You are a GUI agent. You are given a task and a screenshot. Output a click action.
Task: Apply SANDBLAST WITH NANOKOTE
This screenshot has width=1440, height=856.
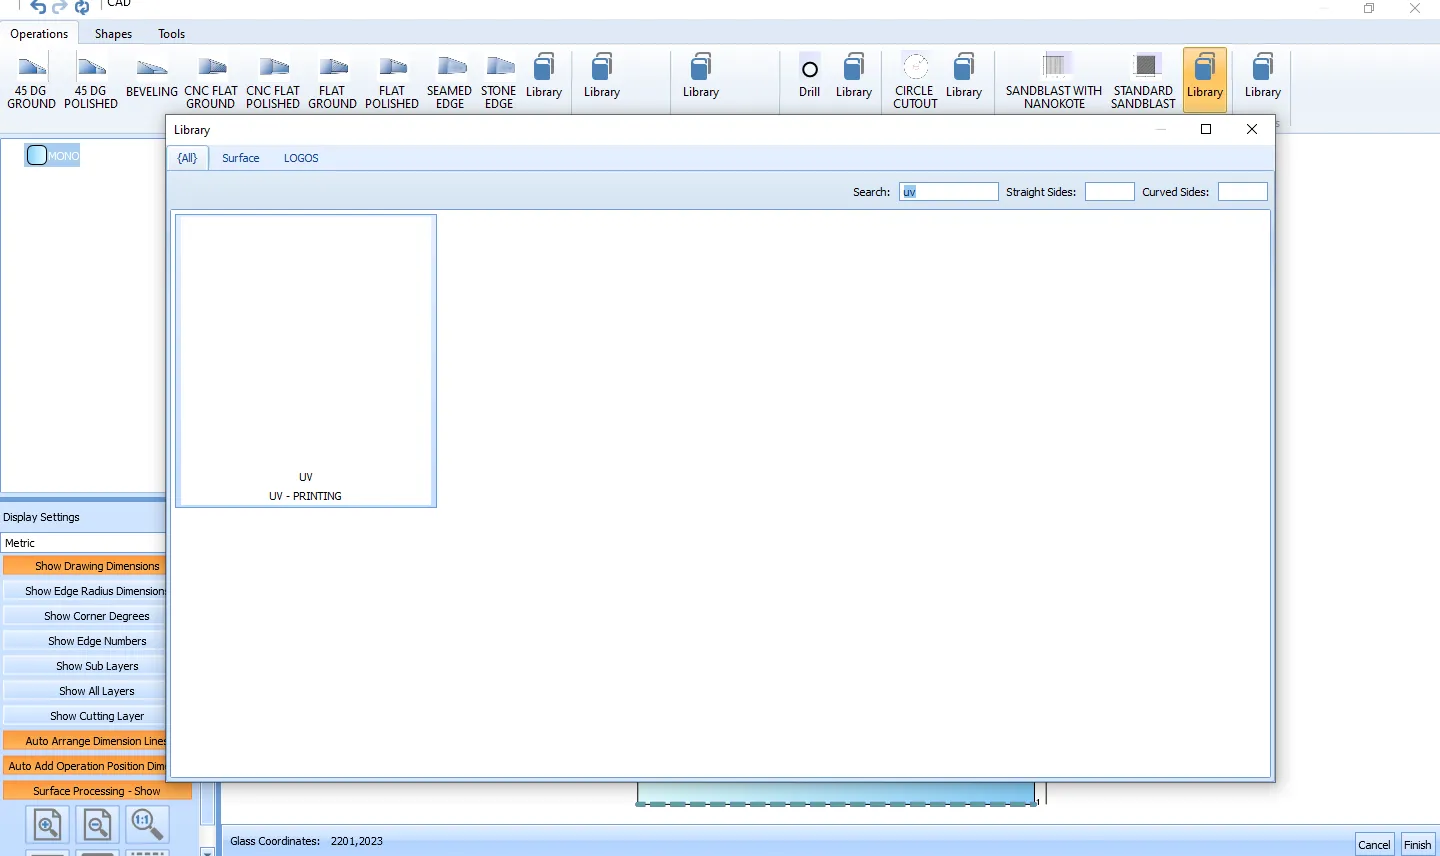pyautogui.click(x=1054, y=82)
